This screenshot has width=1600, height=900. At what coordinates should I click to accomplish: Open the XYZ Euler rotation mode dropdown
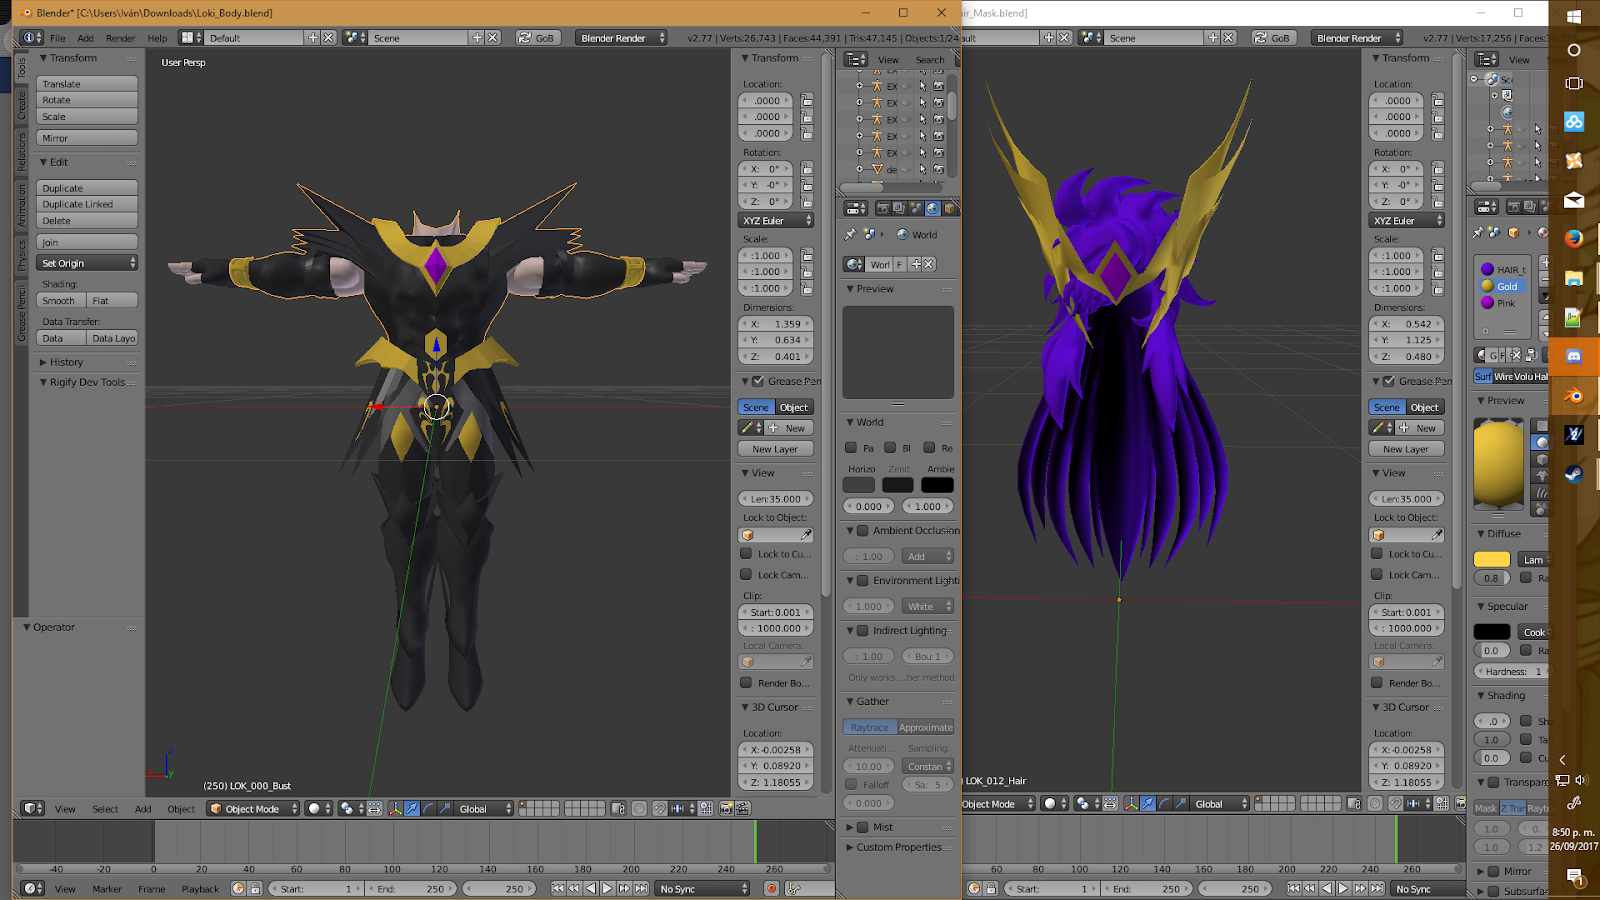tap(775, 219)
